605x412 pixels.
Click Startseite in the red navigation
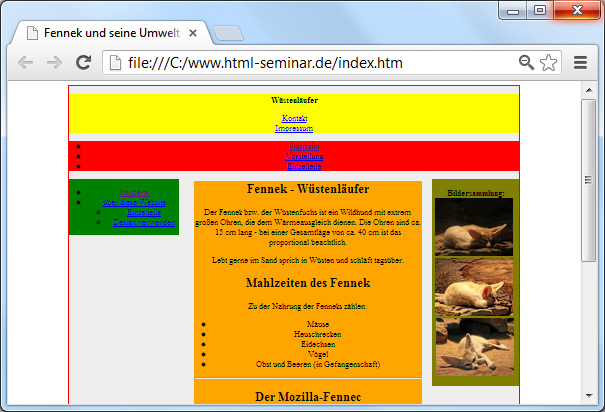coord(304,146)
